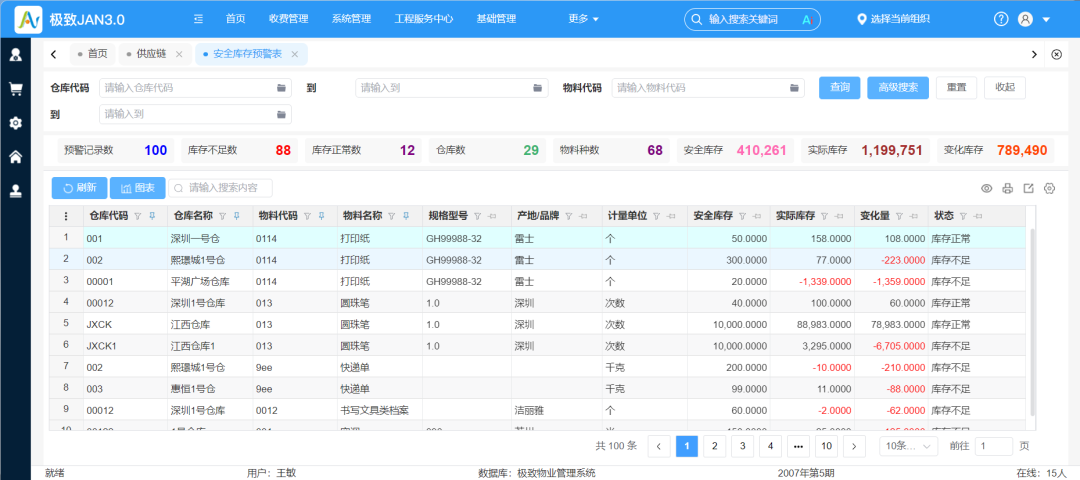Open the 首页 top menu

click(236, 19)
